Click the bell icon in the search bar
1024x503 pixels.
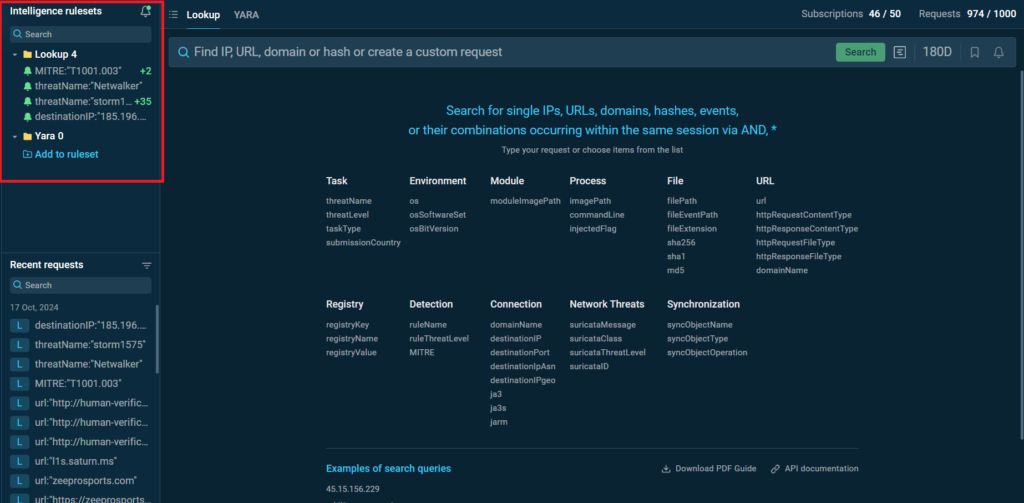[x=998, y=52]
